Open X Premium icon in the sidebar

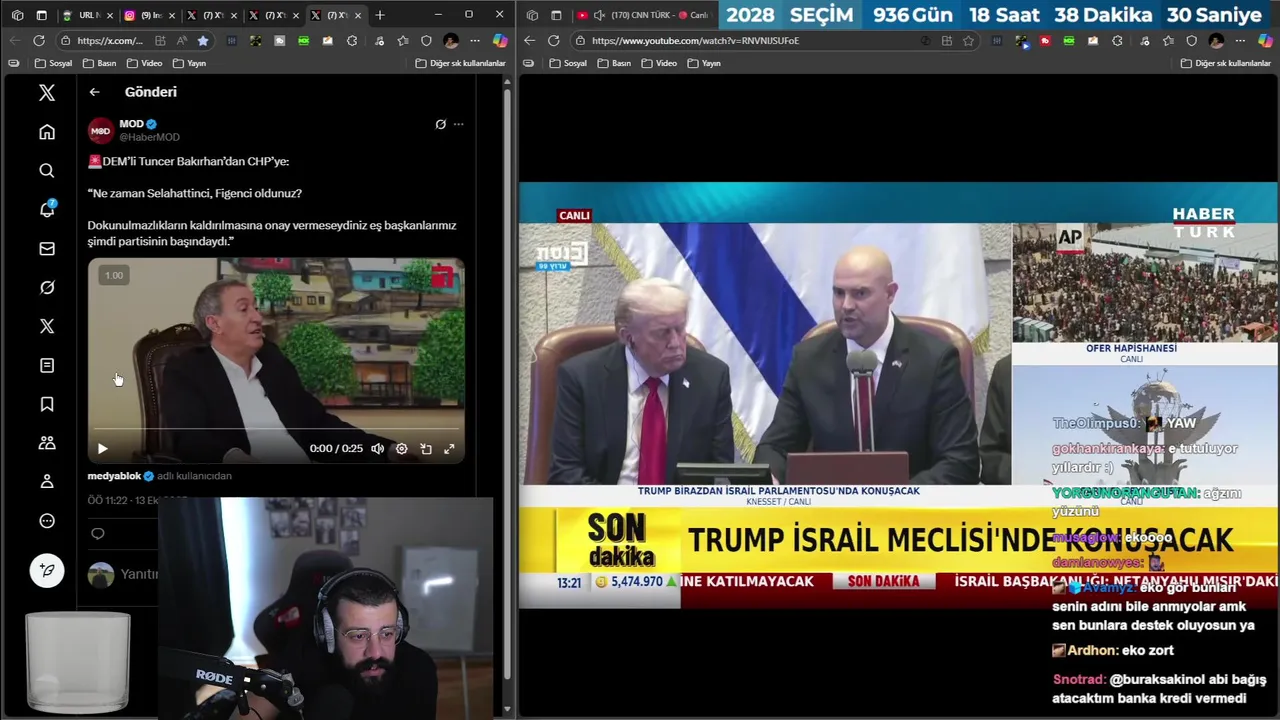pos(47,326)
